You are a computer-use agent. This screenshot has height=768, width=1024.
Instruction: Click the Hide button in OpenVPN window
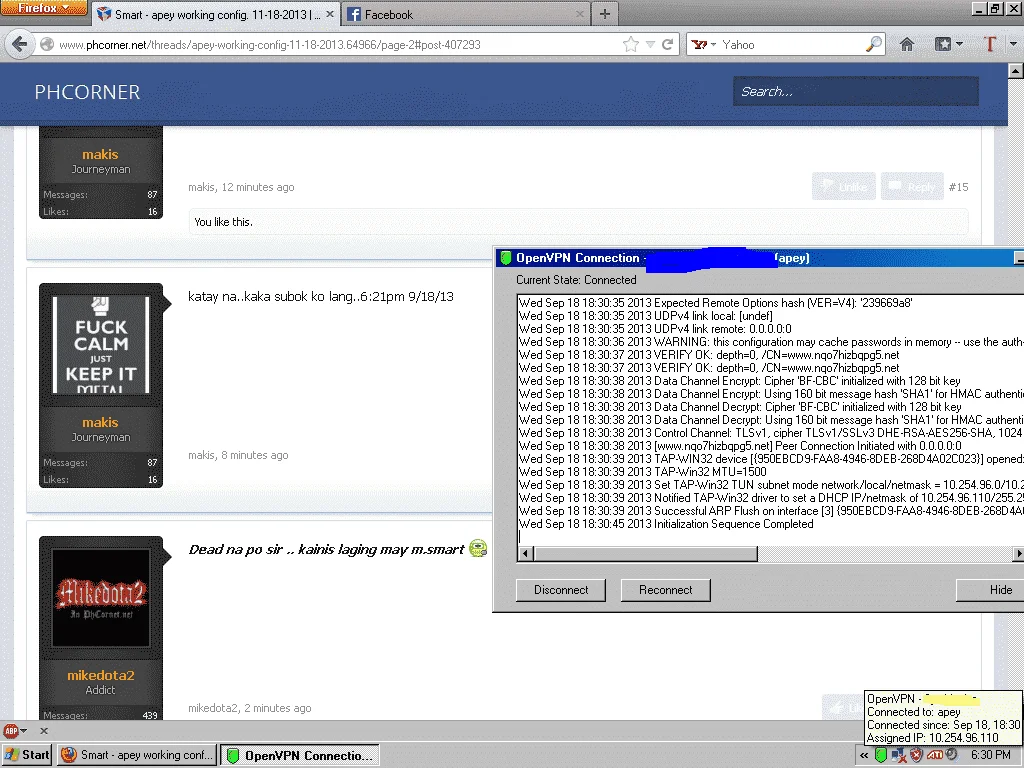point(991,590)
